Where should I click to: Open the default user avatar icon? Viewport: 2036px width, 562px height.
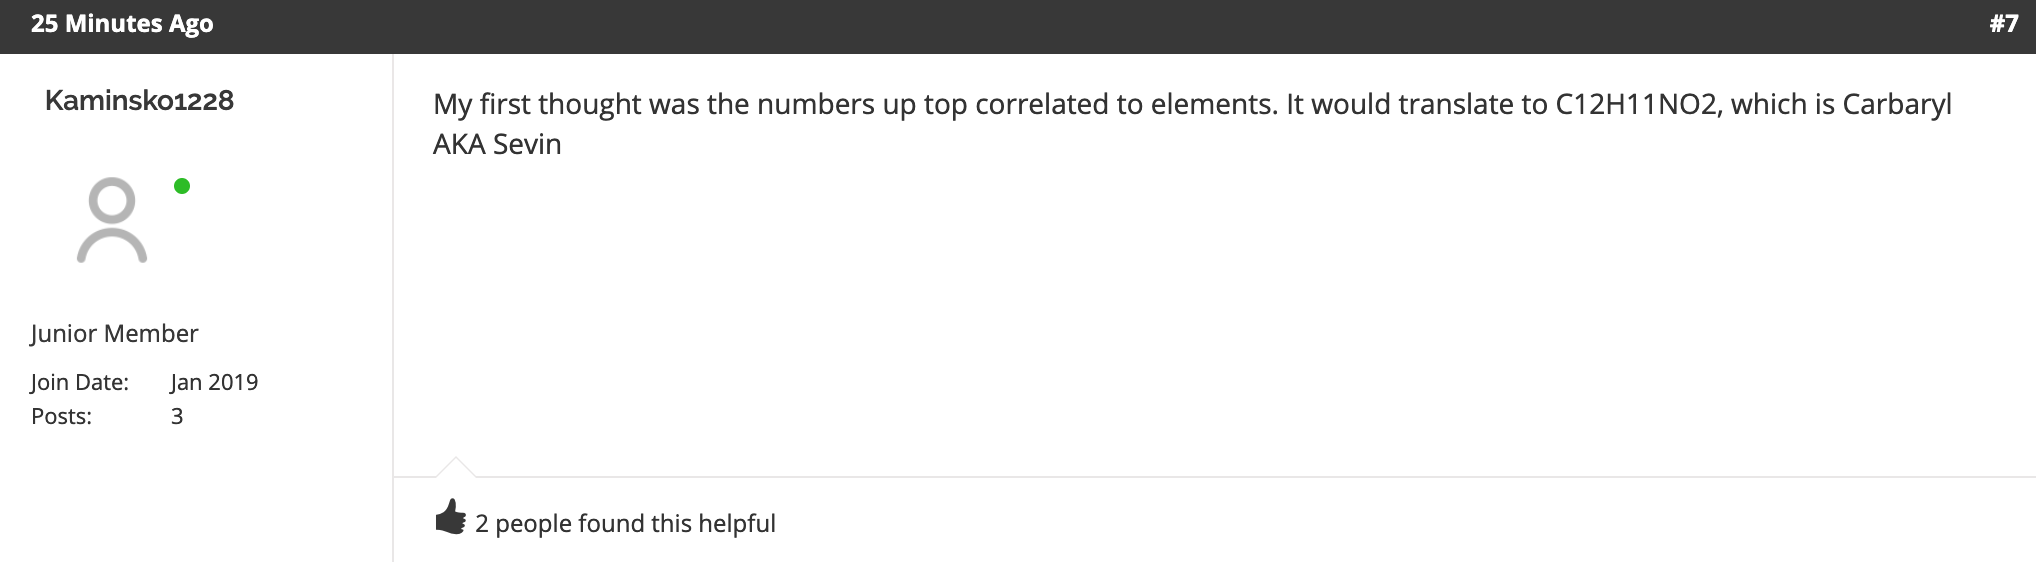[x=112, y=220]
